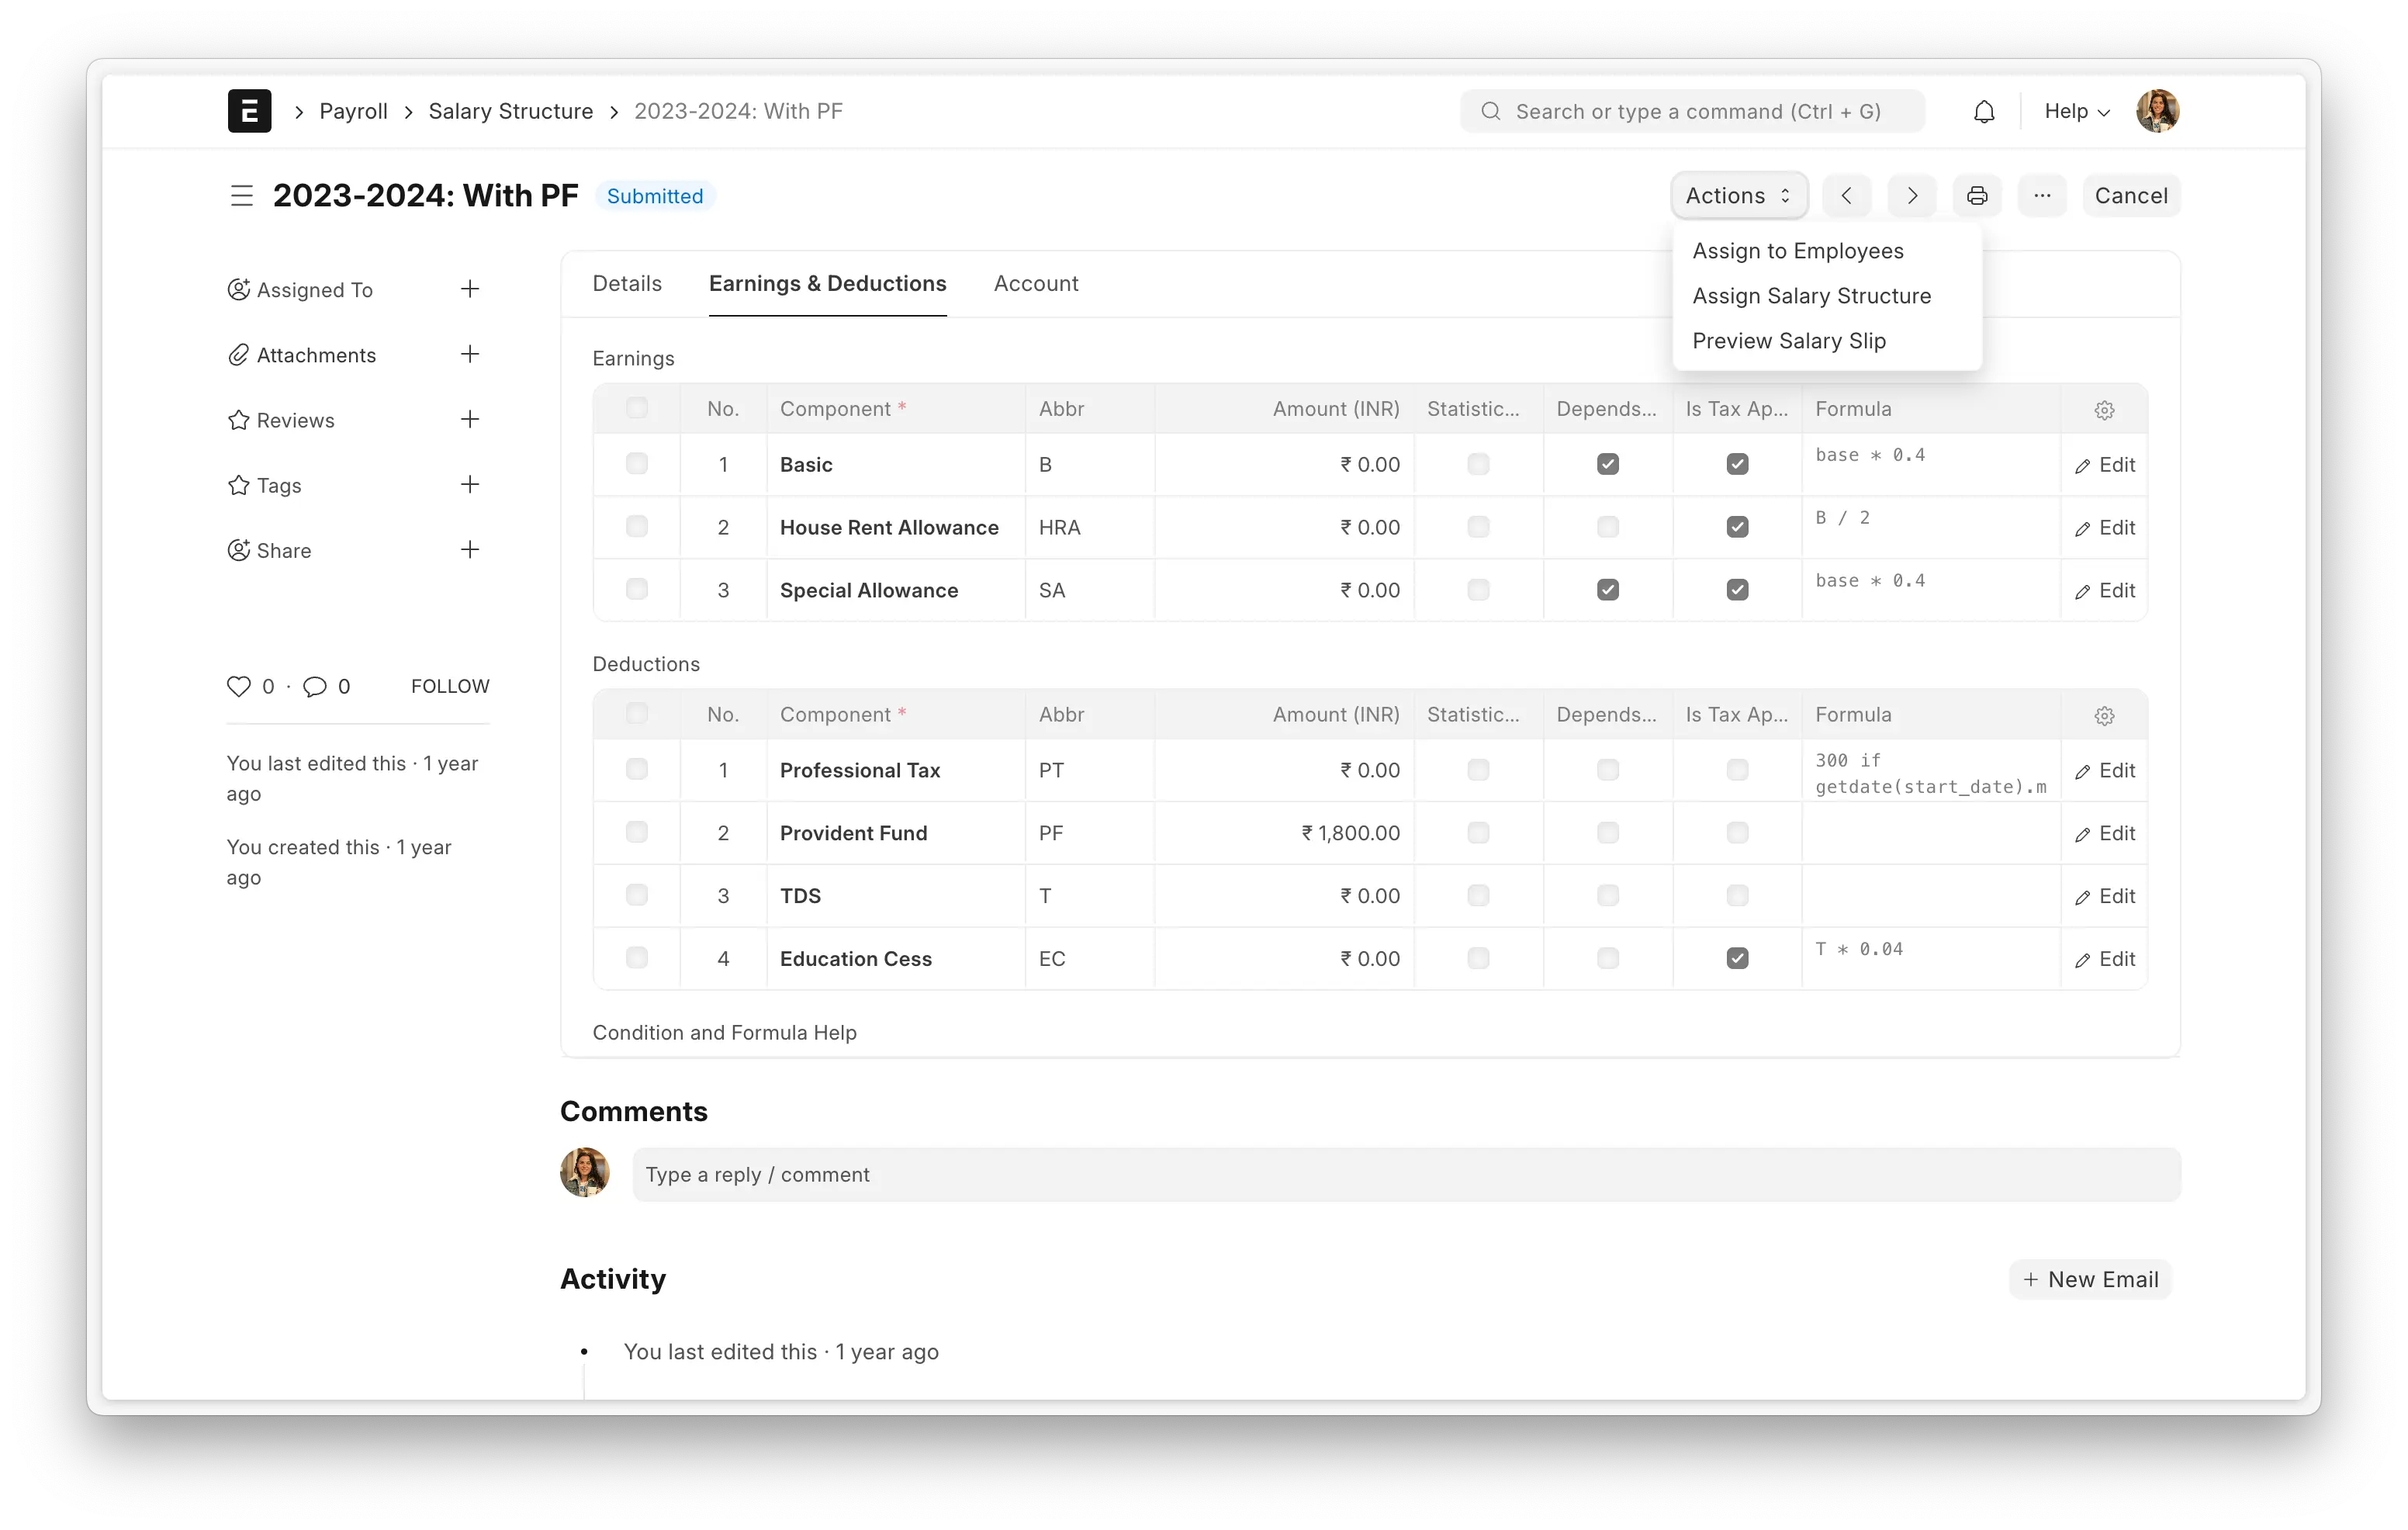Click the New Email button
Viewport: 2408px width, 1530px height.
2090,1279
